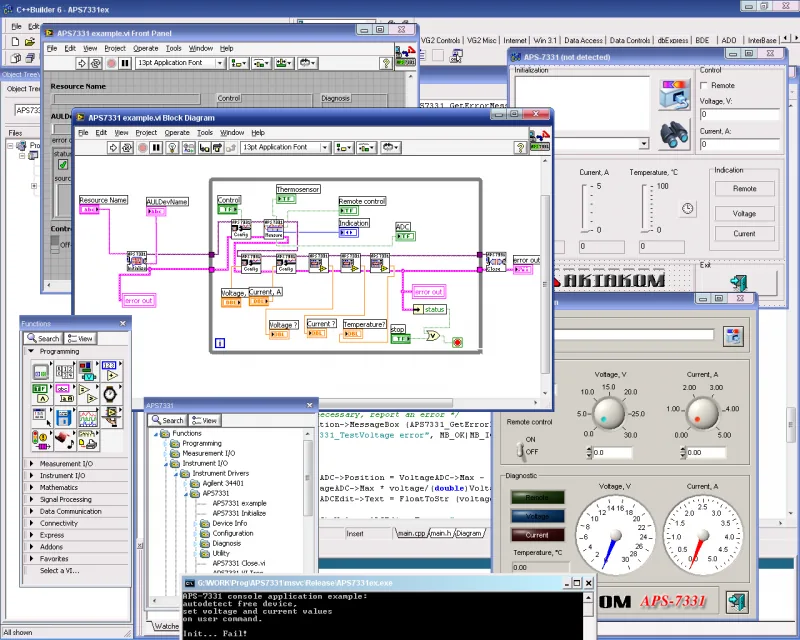Run the Block Diagram VI
800x640 pixels.
pyautogui.click(x=113, y=147)
